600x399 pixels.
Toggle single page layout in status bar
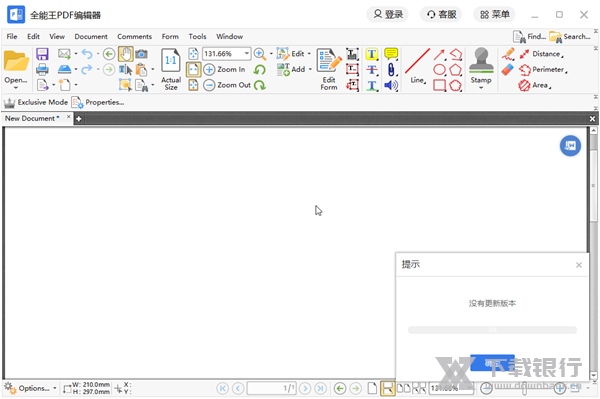click(x=372, y=388)
